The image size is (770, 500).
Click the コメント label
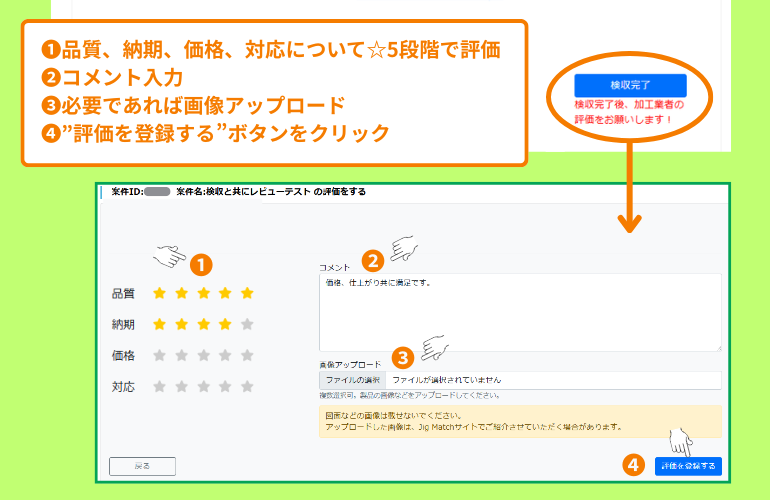pyautogui.click(x=334, y=267)
